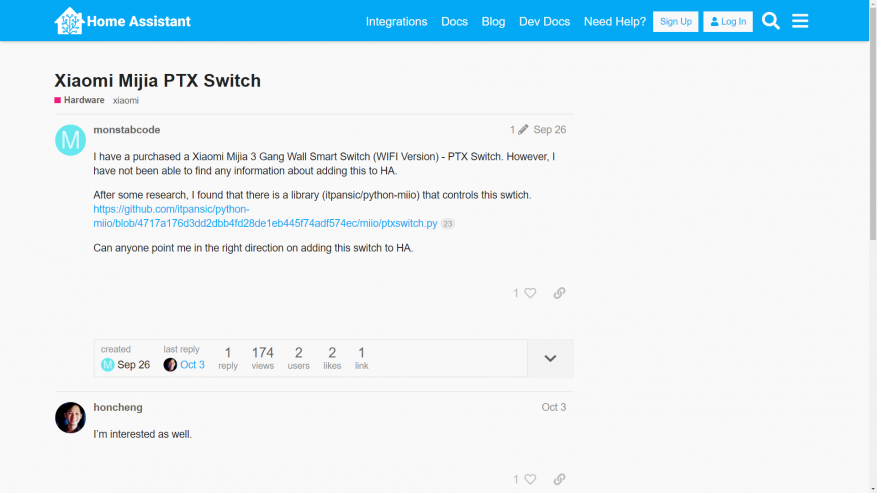Click the Log In button

728,21
